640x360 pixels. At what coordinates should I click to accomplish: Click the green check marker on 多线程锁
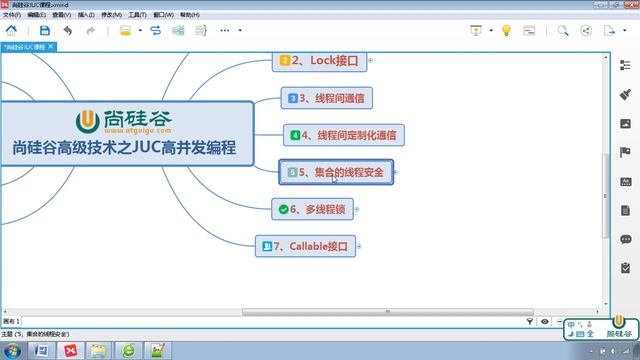283,209
